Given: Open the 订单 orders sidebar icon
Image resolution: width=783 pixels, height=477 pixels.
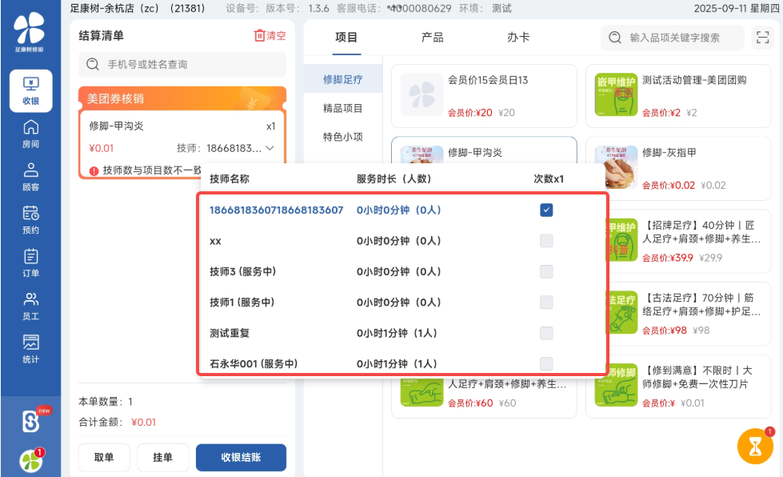Looking at the screenshot, I should 30,262.
